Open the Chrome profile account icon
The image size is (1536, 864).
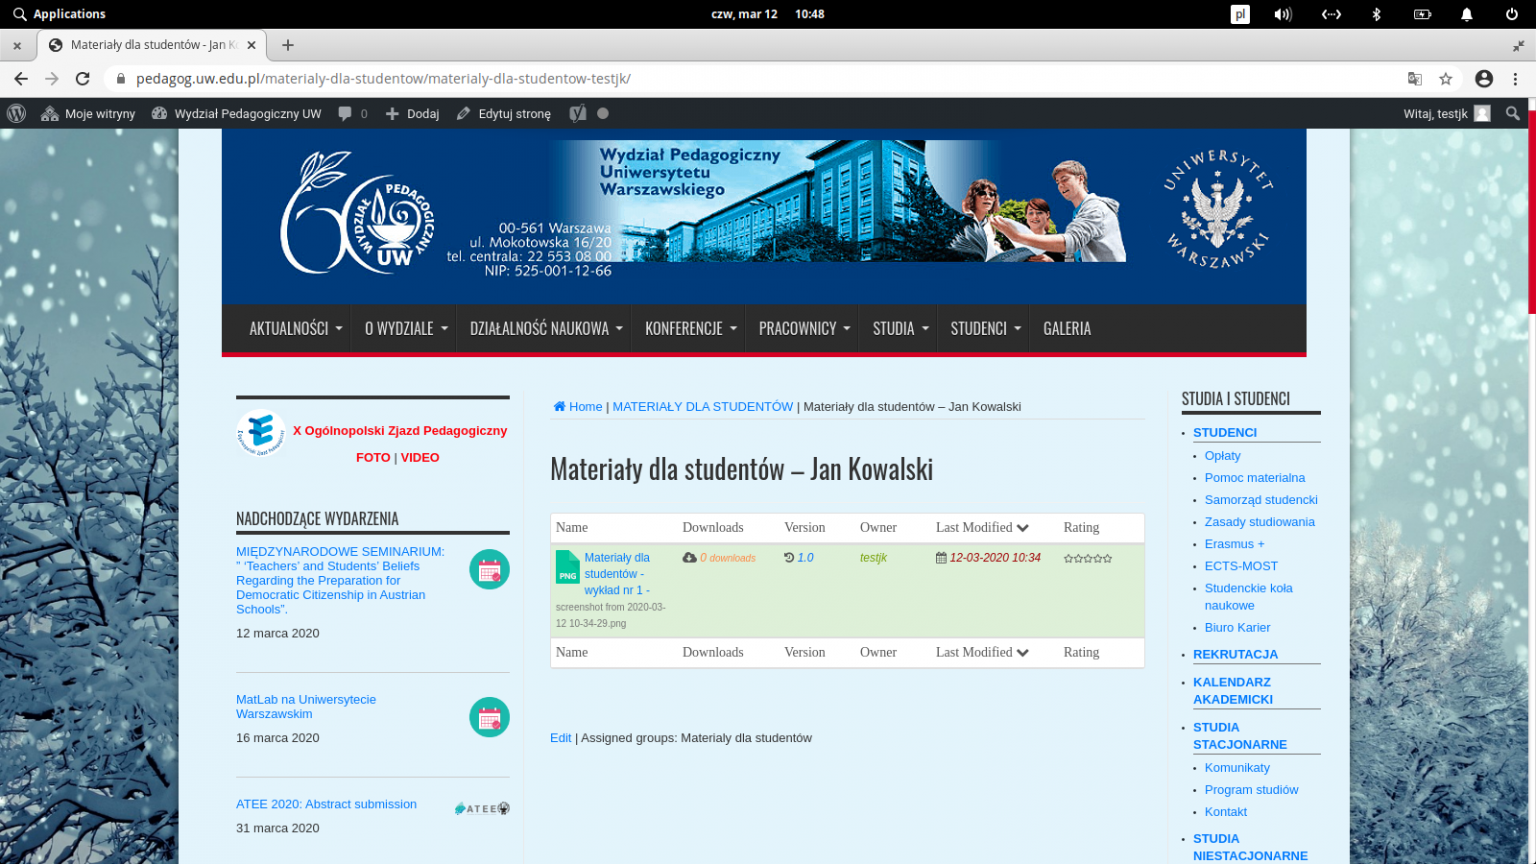[x=1484, y=79]
